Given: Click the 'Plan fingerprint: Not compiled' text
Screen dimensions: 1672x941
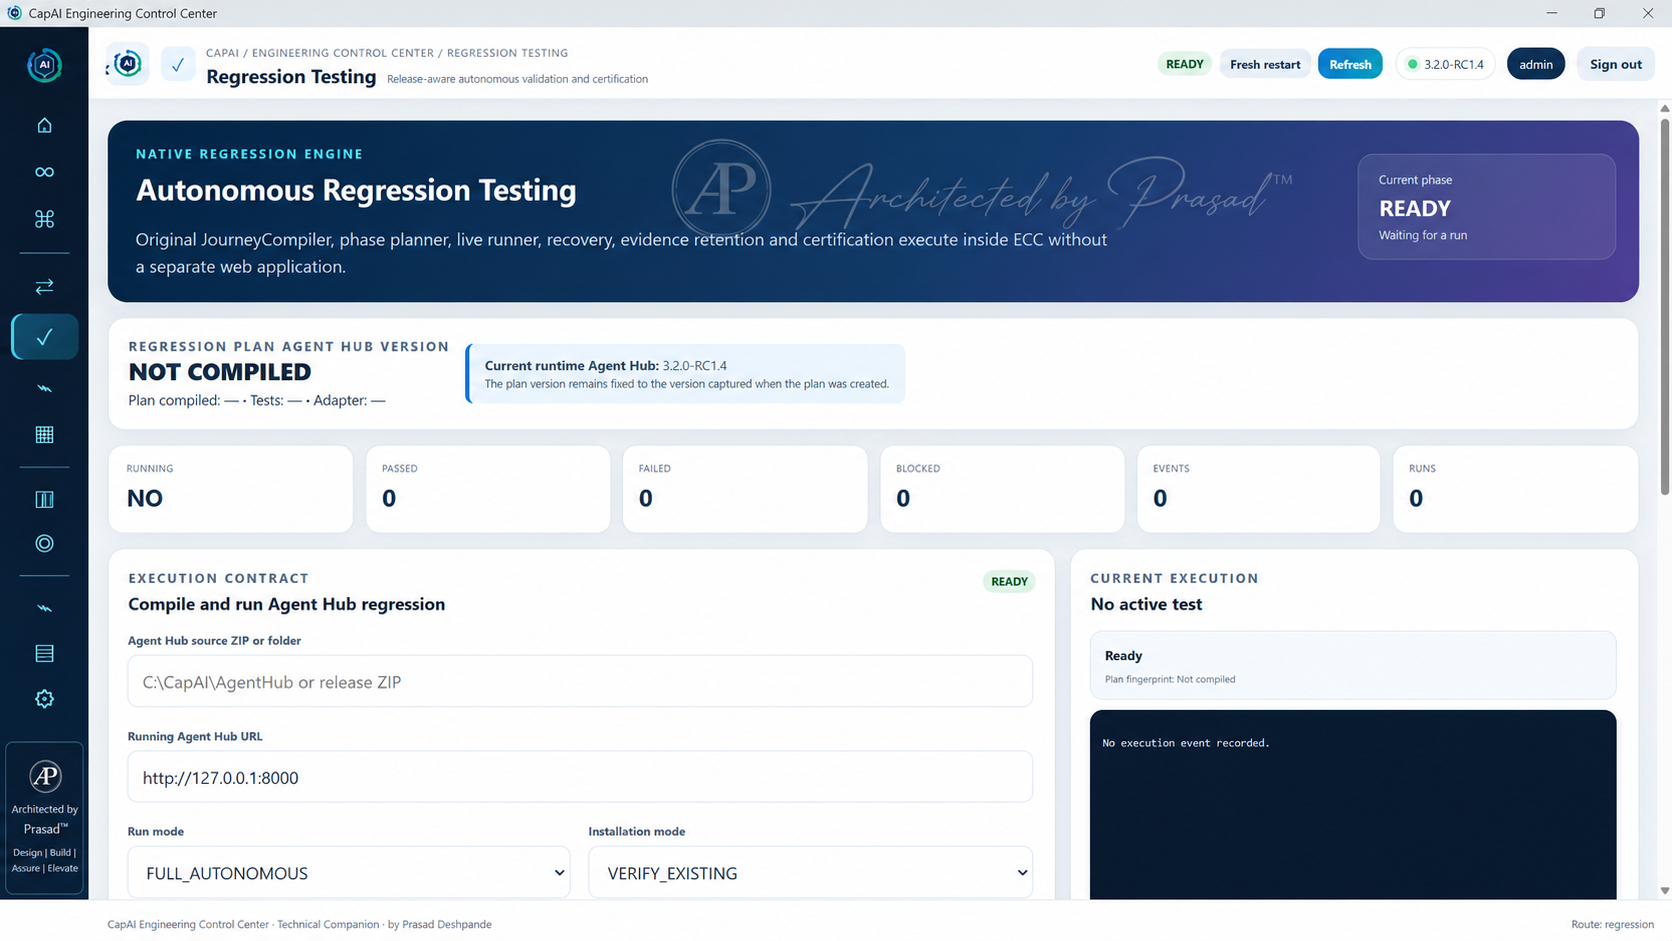Looking at the screenshot, I should (1170, 679).
